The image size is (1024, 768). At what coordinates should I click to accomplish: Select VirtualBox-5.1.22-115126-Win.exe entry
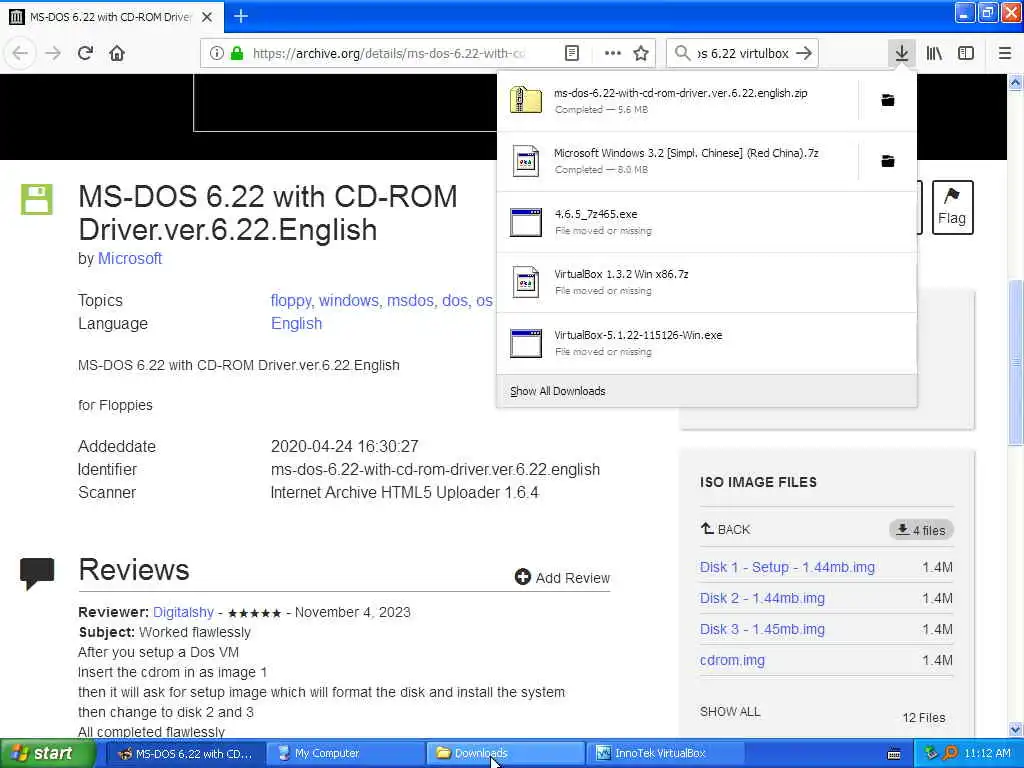tap(707, 343)
